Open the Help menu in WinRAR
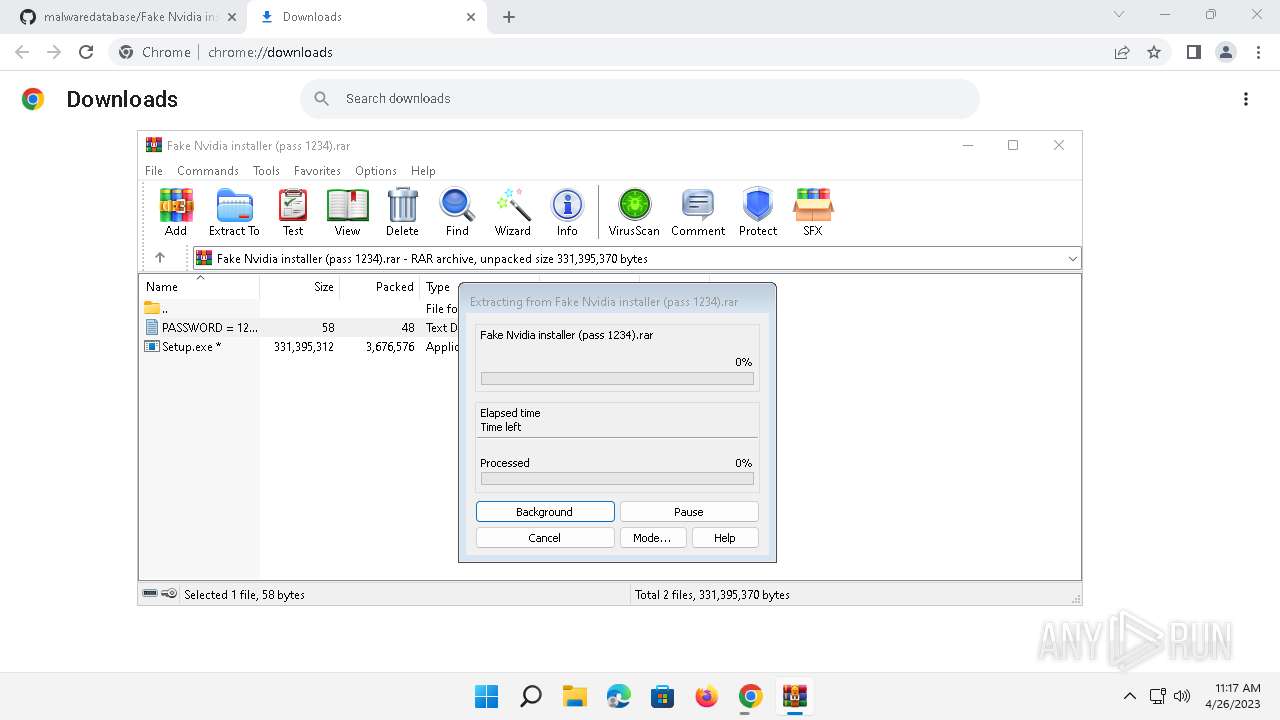This screenshot has width=1280, height=720. tap(423, 171)
